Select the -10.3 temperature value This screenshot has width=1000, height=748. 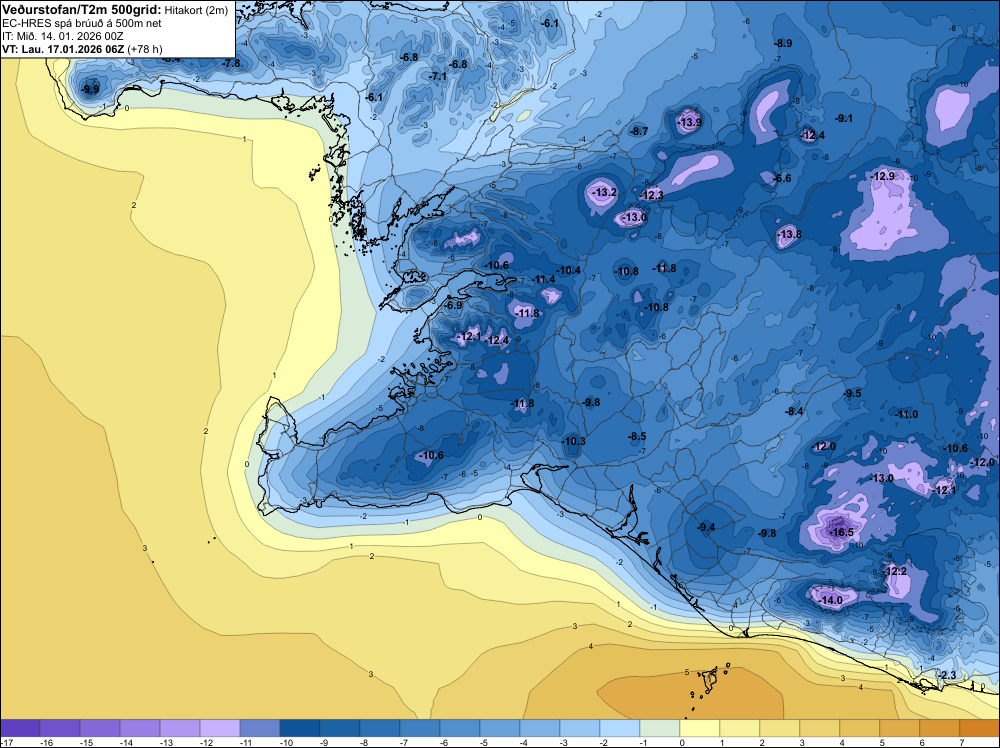click(573, 441)
